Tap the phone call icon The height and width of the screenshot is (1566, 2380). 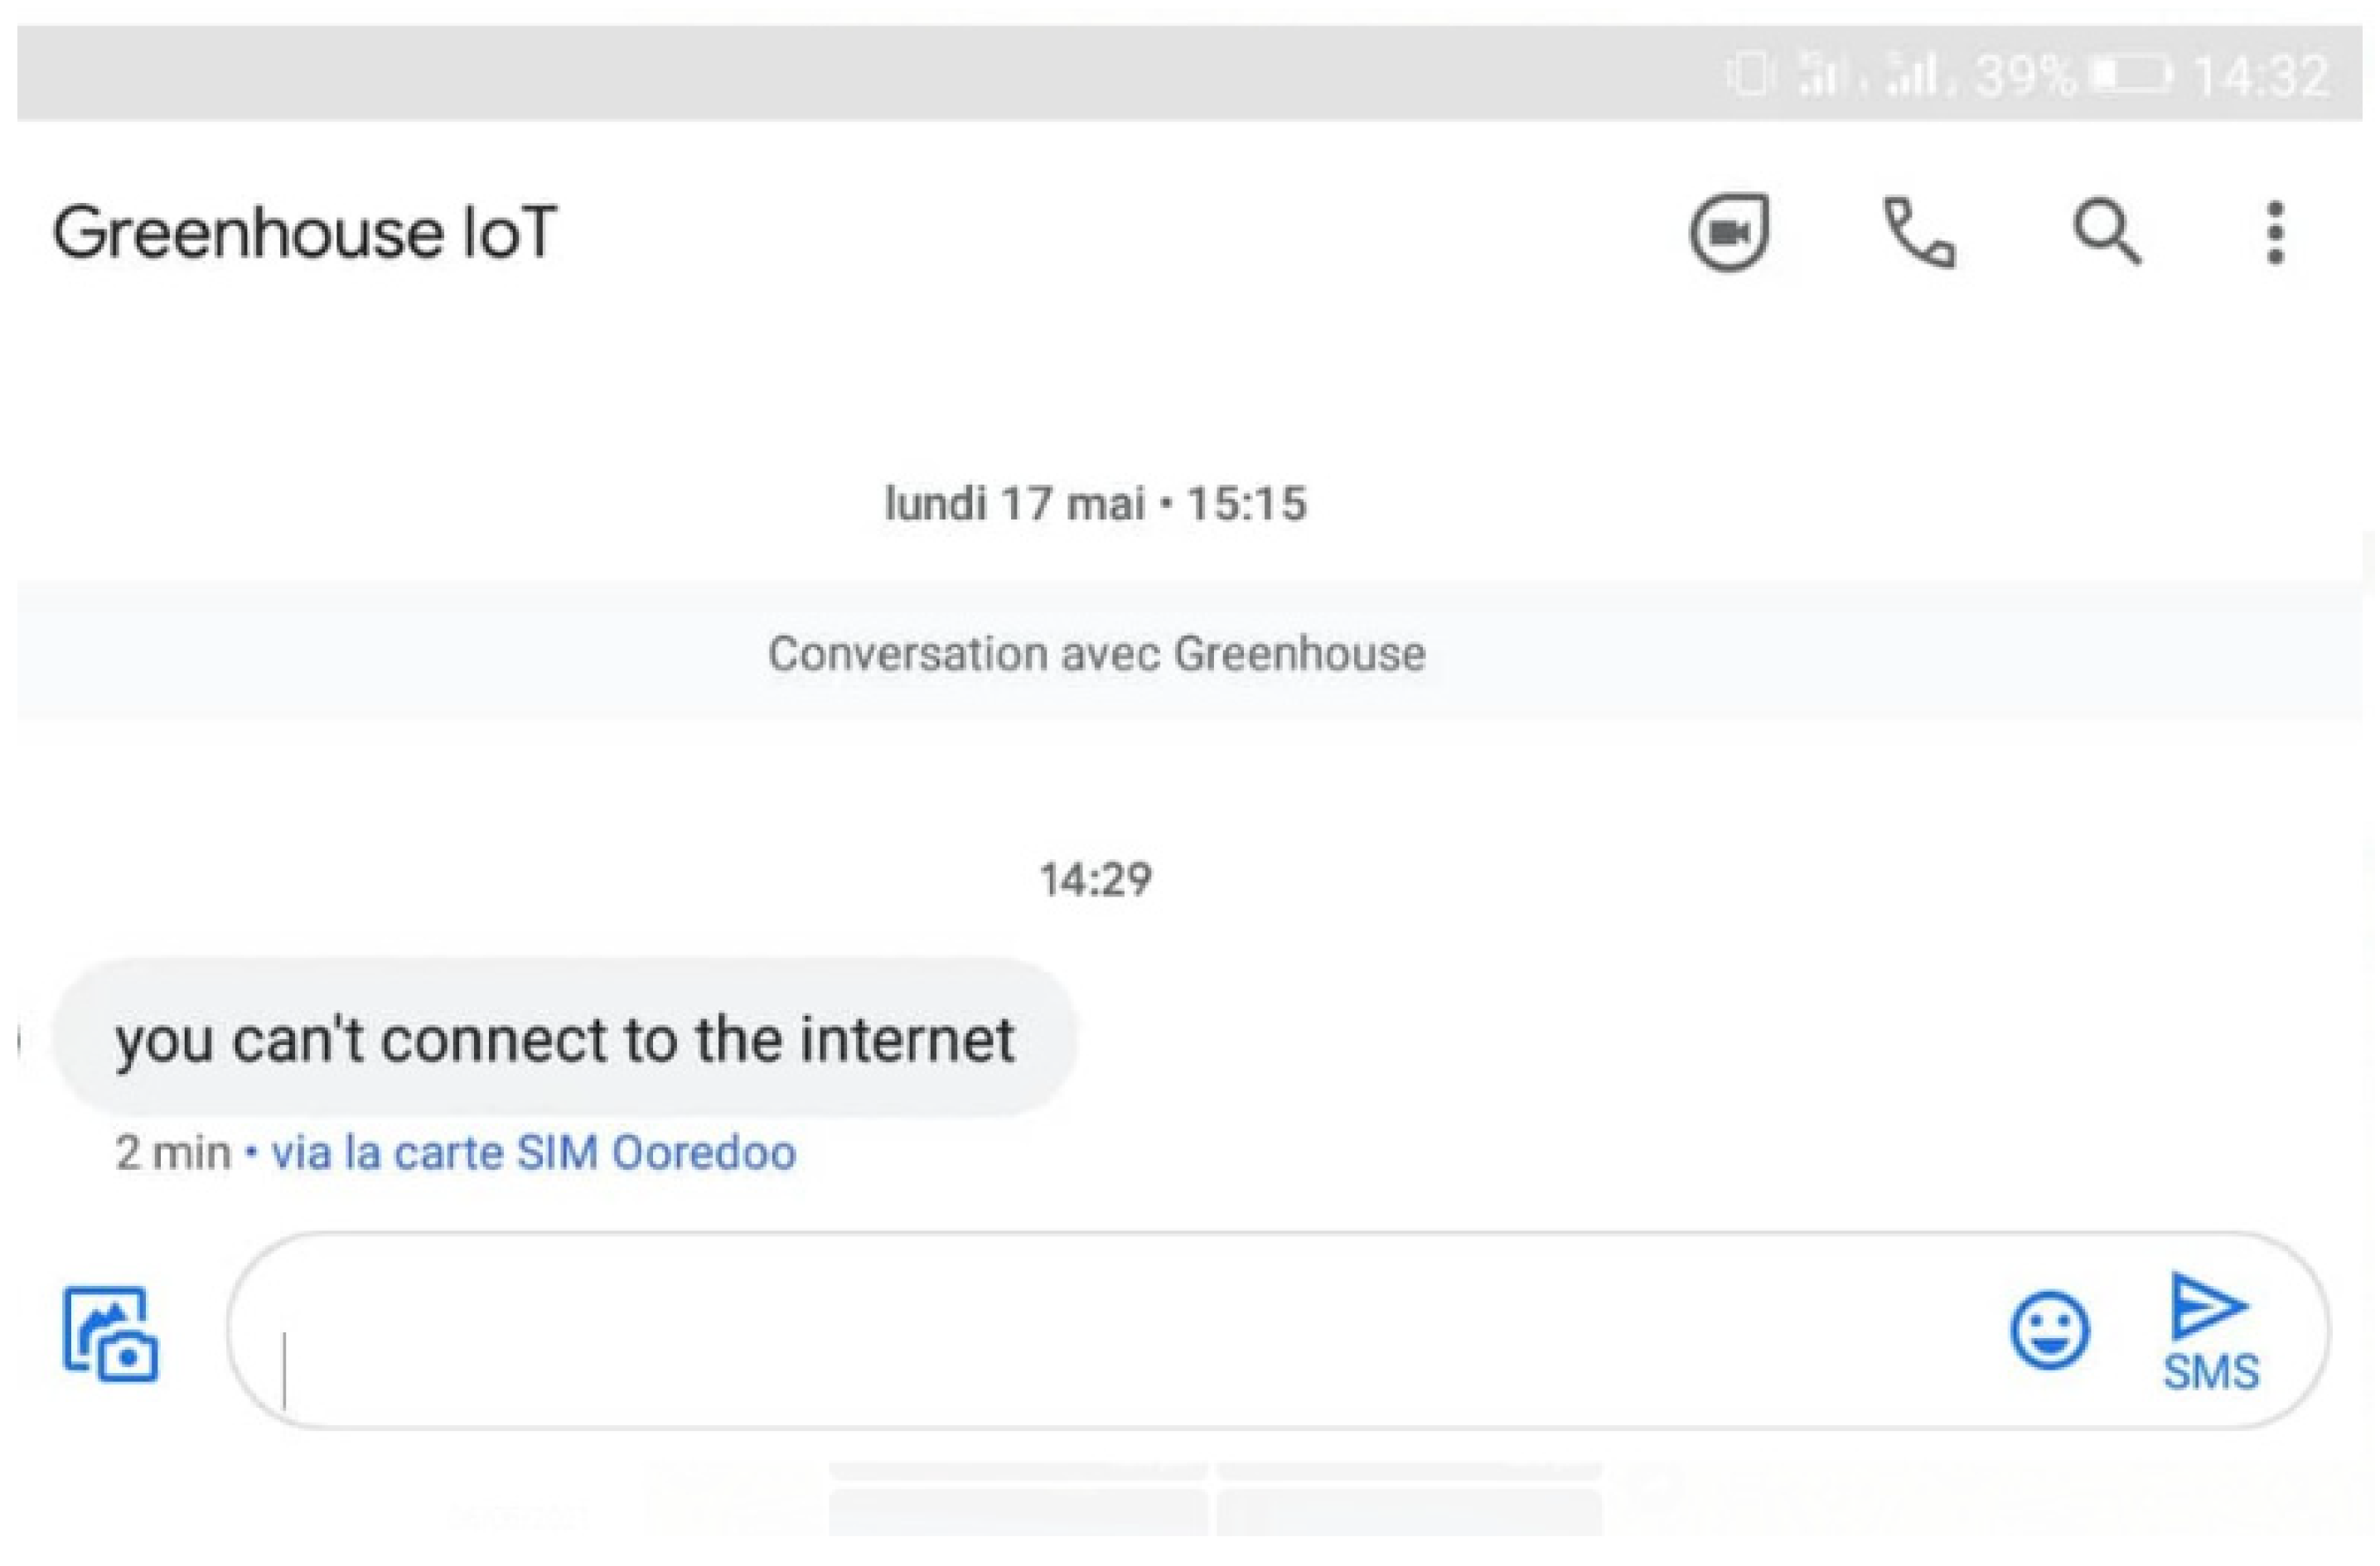pos(1918,232)
